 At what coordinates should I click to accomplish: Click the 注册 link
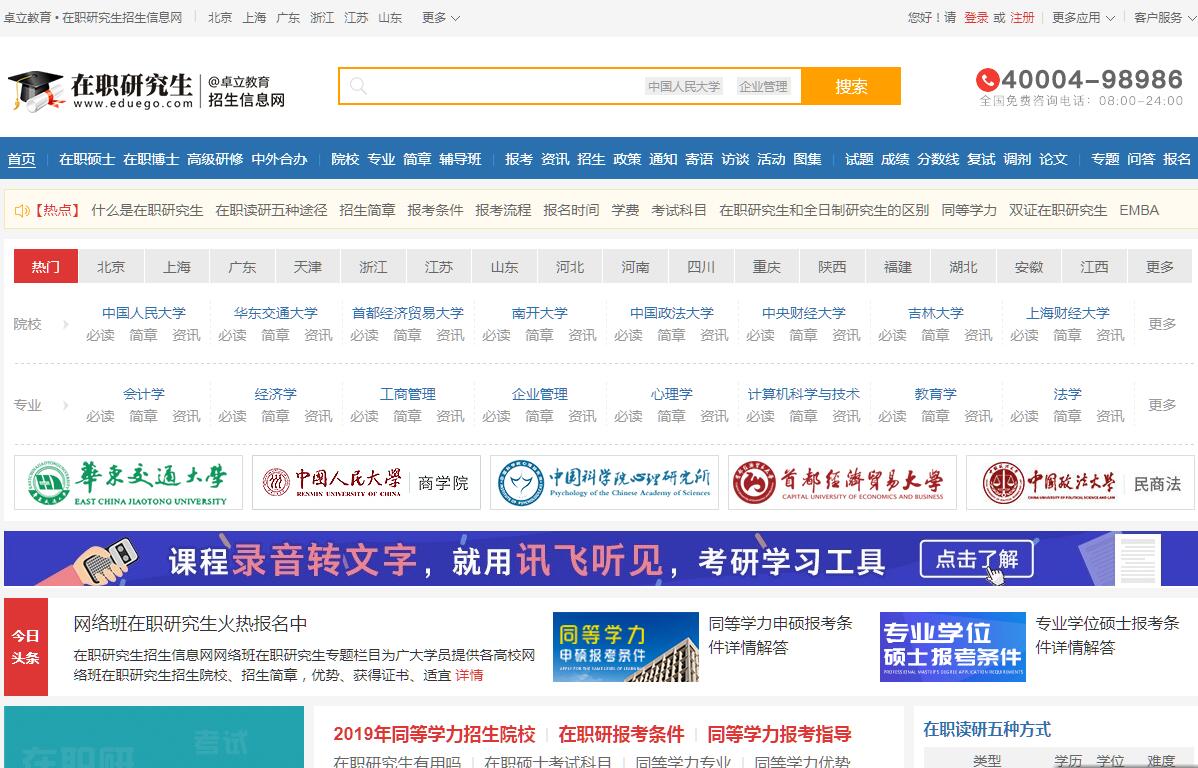tap(1022, 18)
